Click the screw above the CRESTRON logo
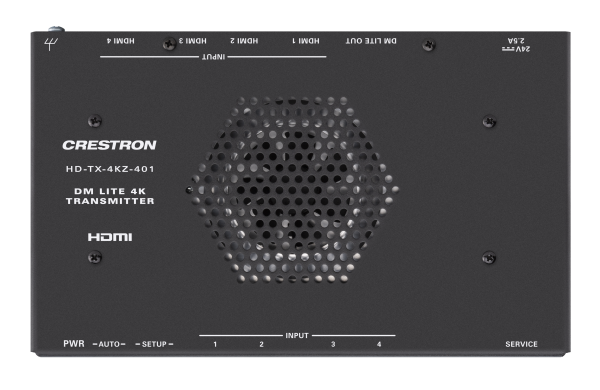The height and width of the screenshot is (390, 600). (x=95, y=121)
